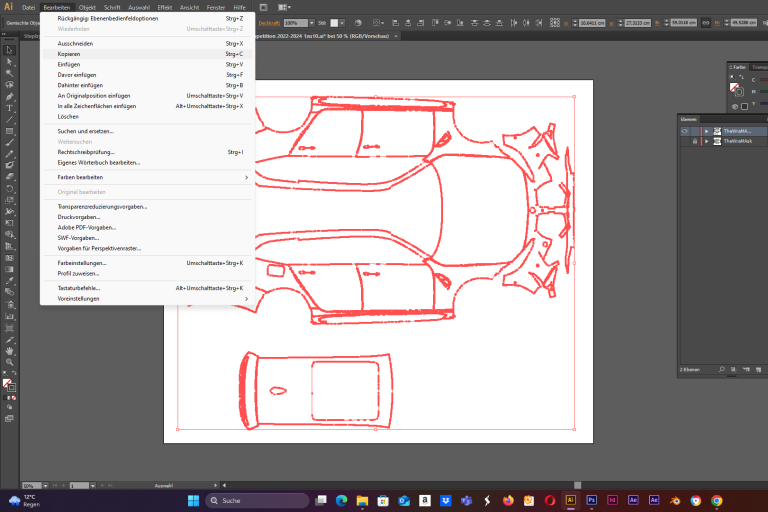Select the Rectangle tool

coord(9,131)
